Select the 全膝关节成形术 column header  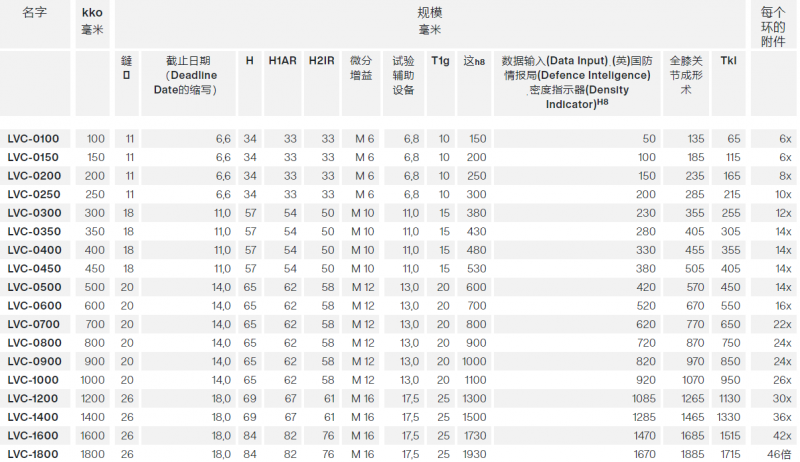pyautogui.click(x=685, y=75)
